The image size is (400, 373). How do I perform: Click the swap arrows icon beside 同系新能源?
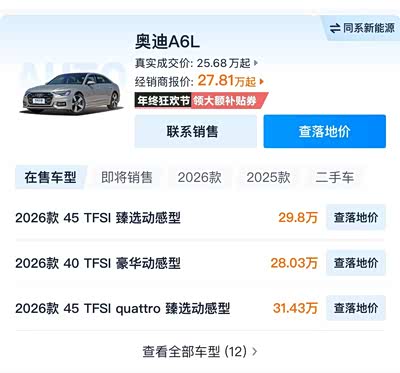pyautogui.click(x=335, y=28)
